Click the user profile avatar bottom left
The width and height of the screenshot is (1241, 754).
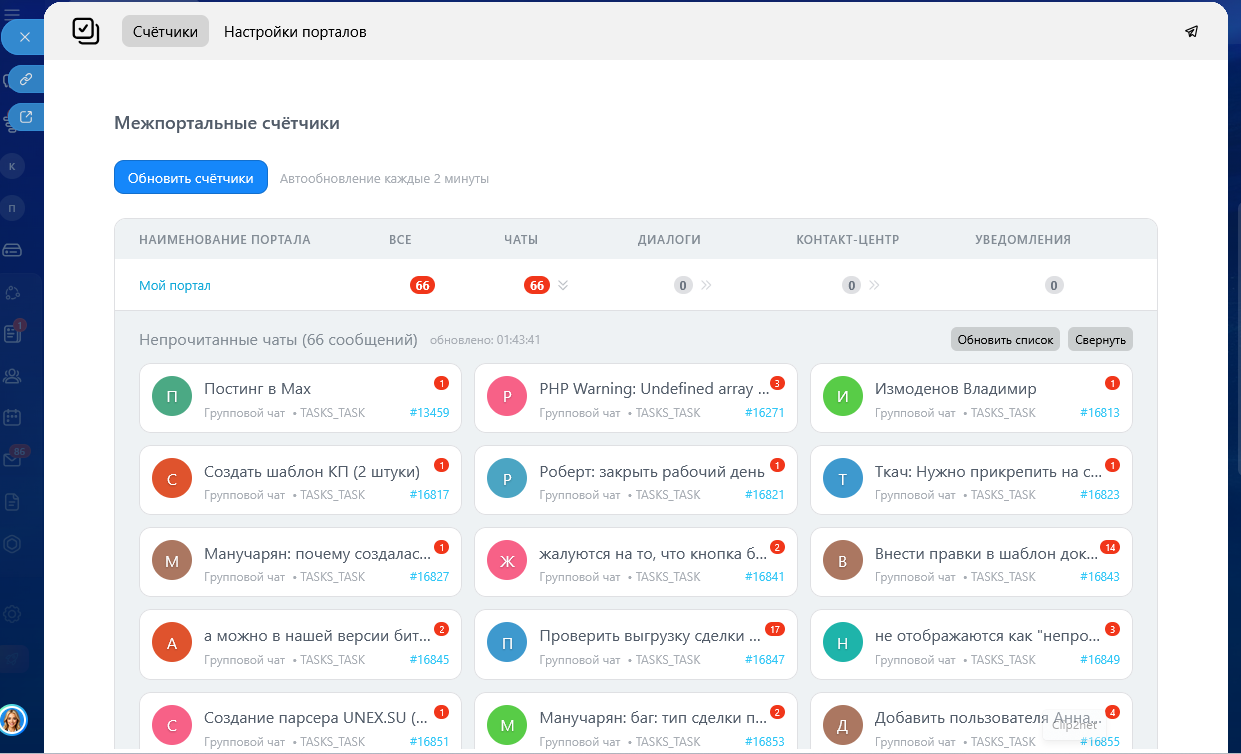pyautogui.click(x=13, y=719)
